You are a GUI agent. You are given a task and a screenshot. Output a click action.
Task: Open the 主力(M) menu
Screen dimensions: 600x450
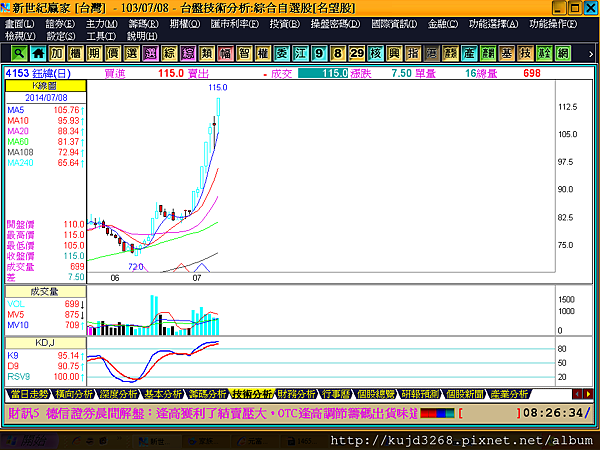[x=102, y=24]
